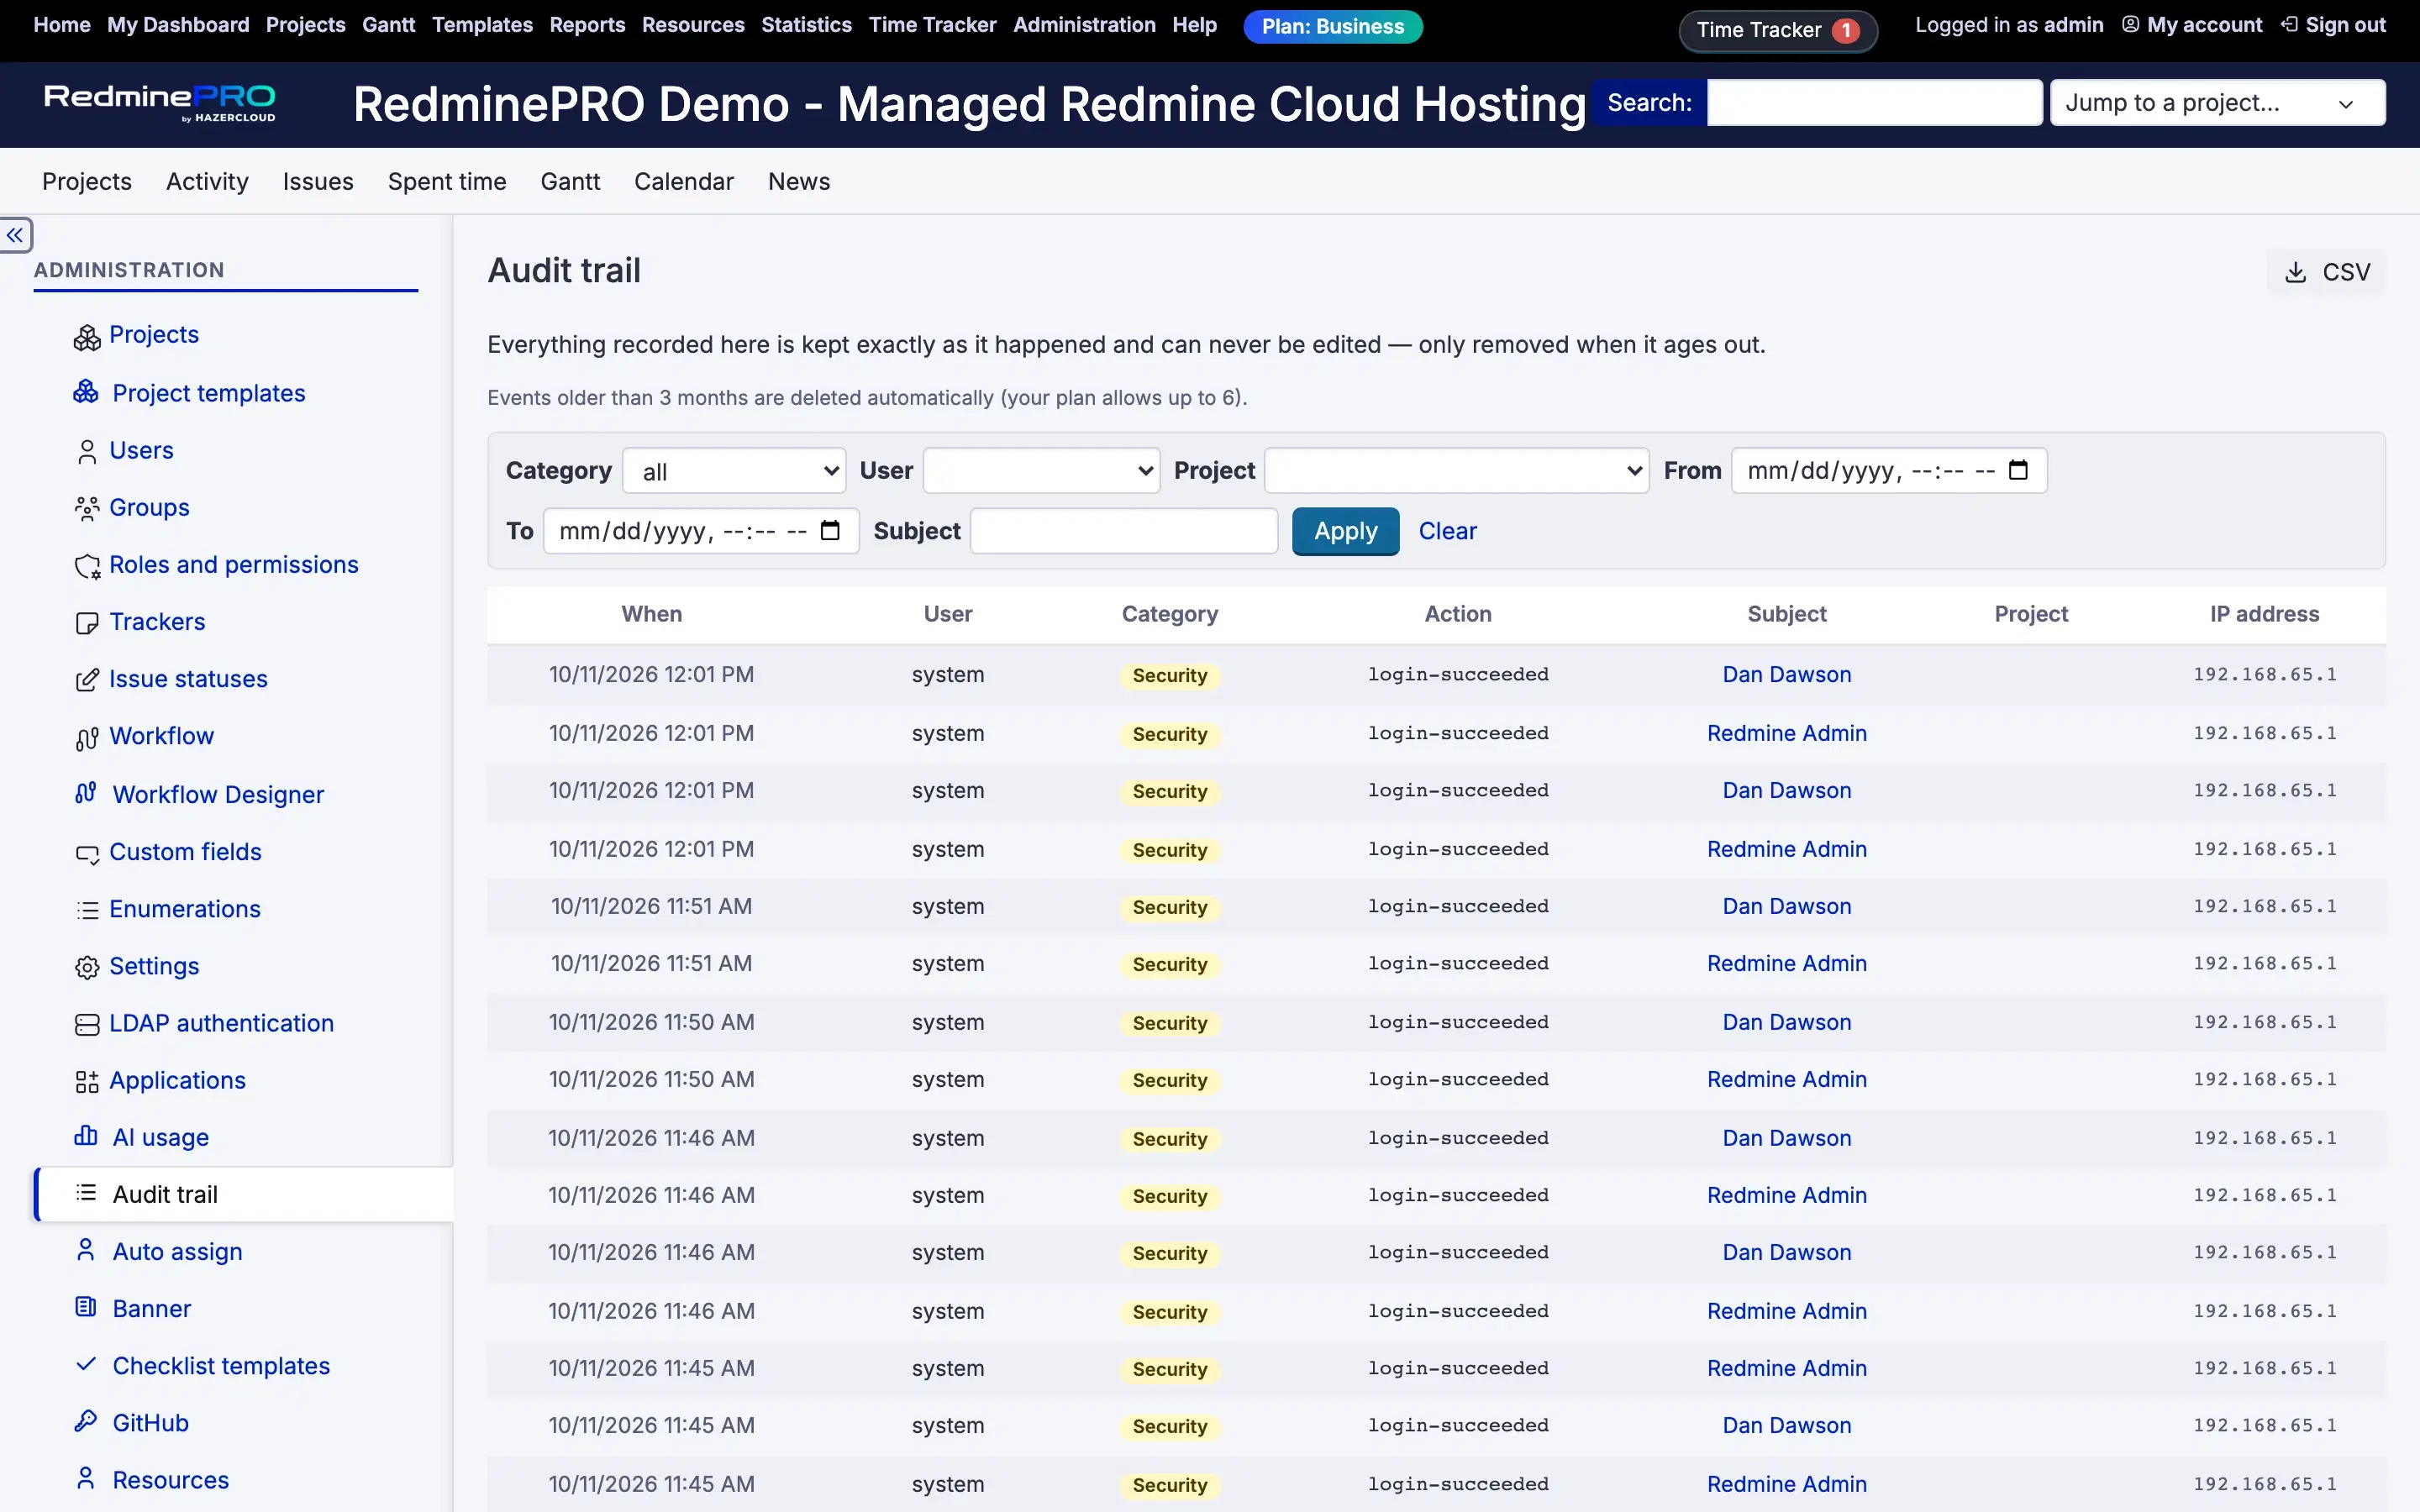This screenshot has height=1512, width=2420.
Task: Click the Groups icon in sidebar
Action: [87, 509]
